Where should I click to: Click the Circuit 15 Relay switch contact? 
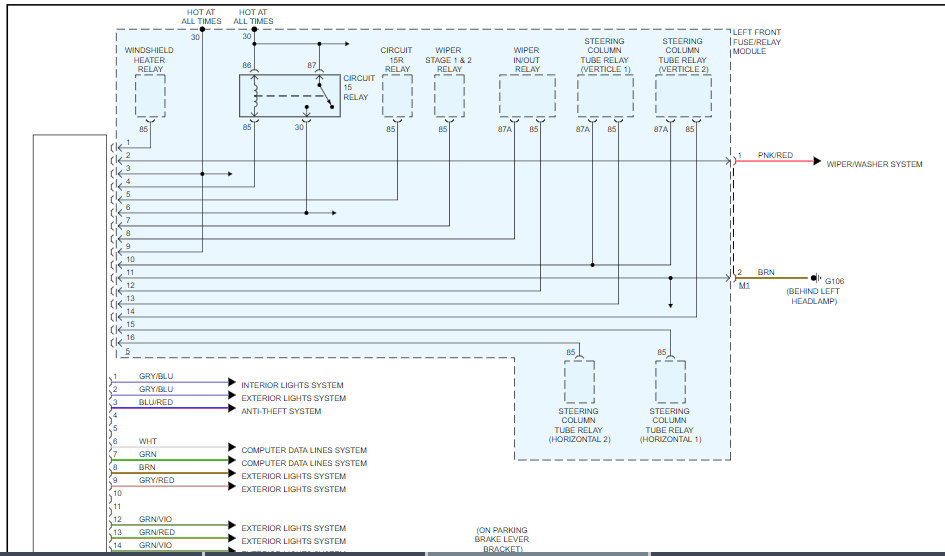coord(325,96)
